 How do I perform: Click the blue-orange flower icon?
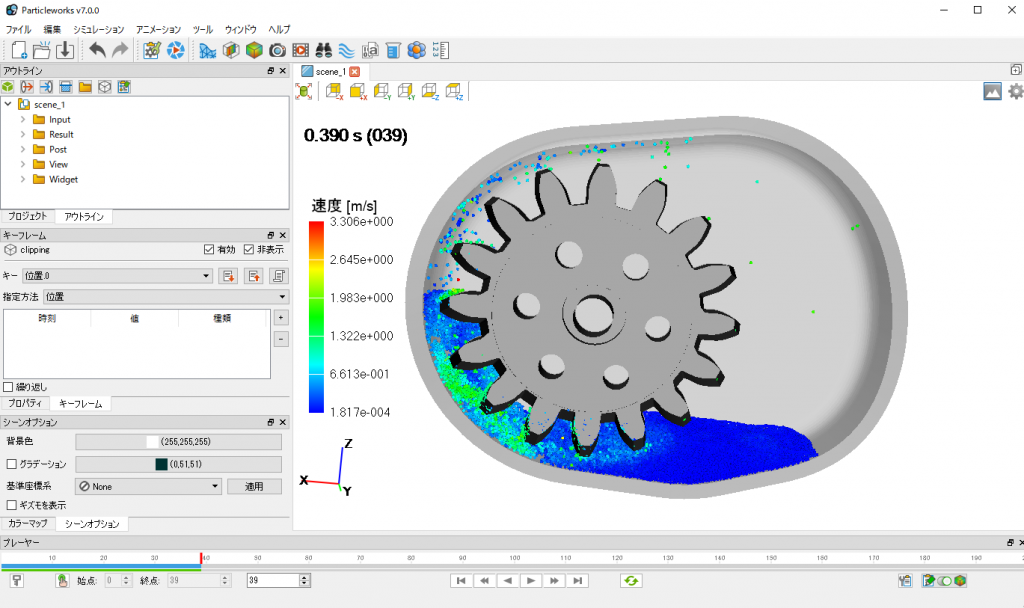tap(417, 50)
